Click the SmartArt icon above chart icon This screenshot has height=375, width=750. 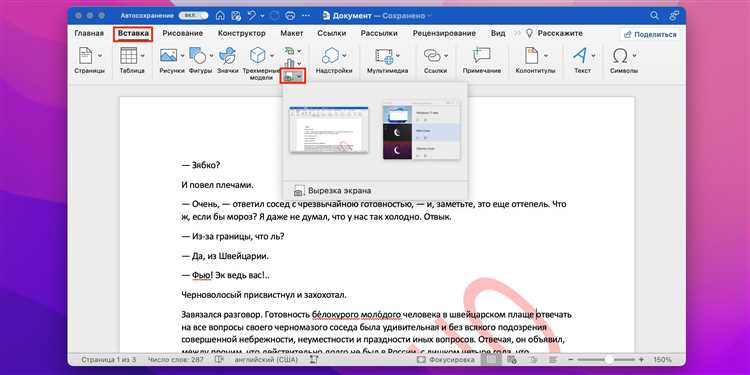[x=289, y=51]
